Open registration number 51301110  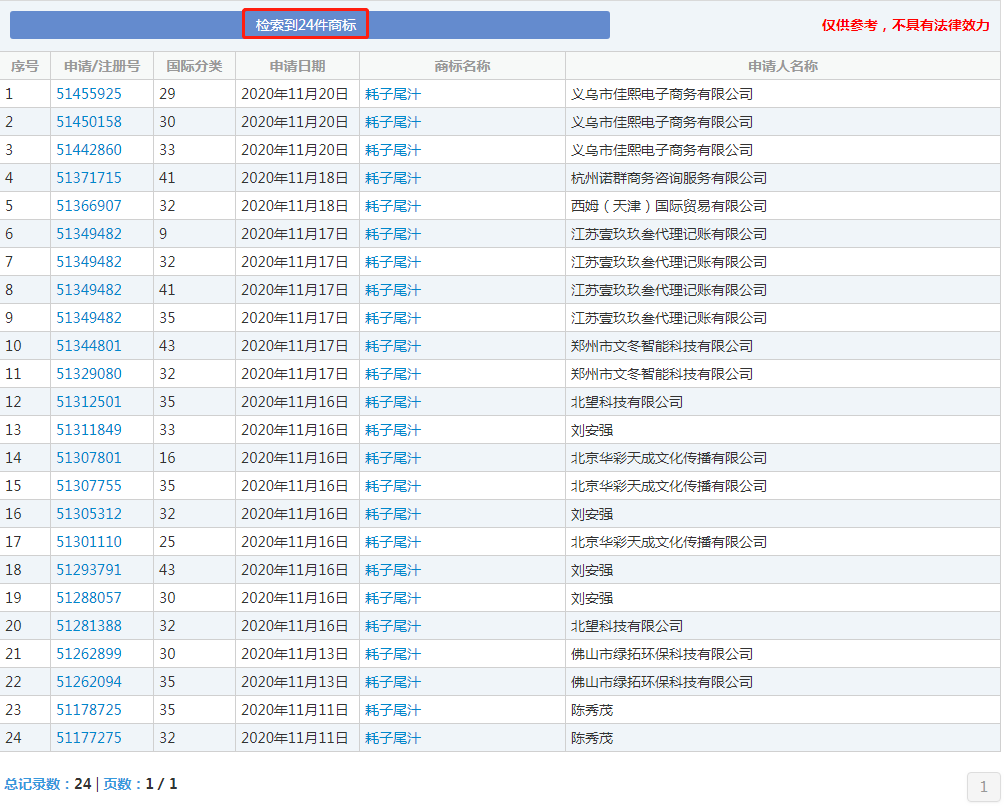89,542
